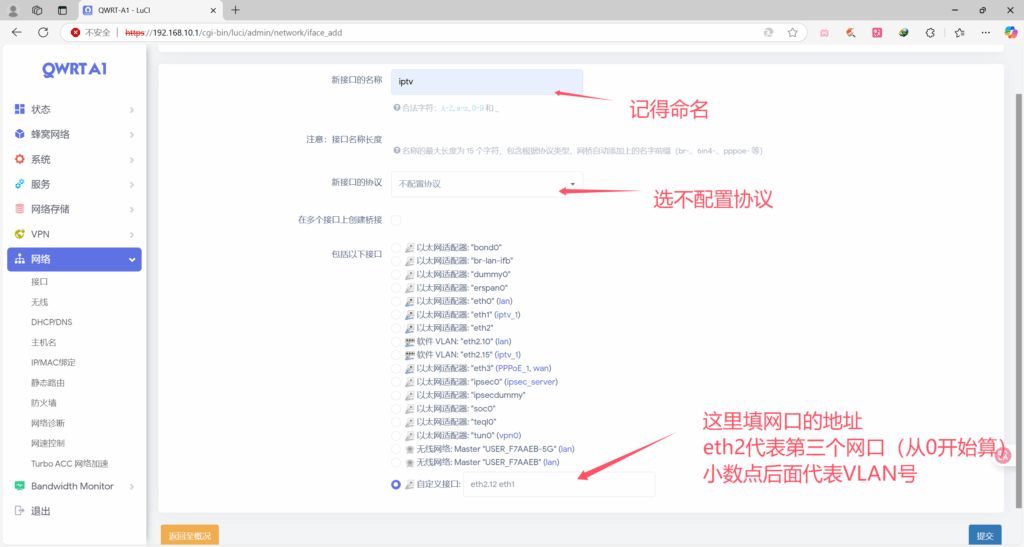Click the 网络存储 storage icon

[x=20, y=209]
